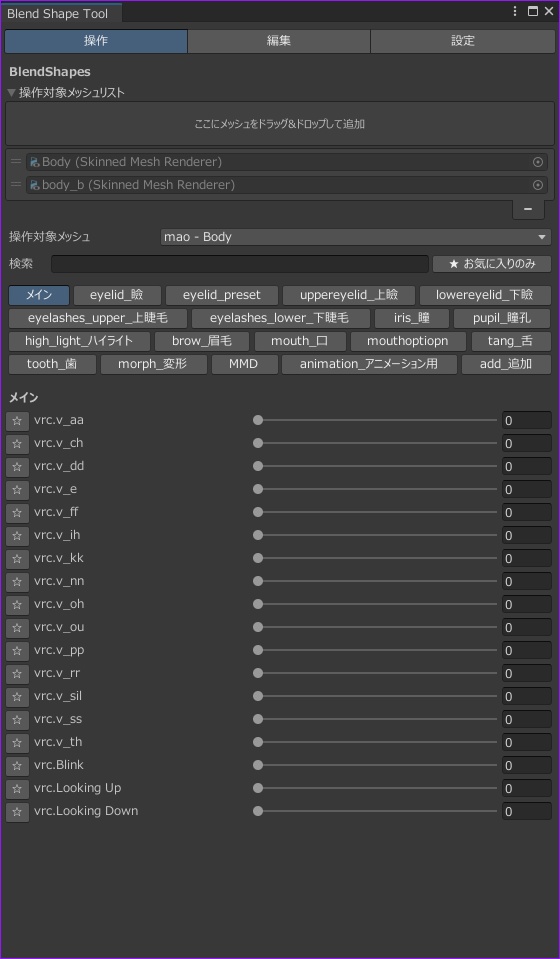This screenshot has width=560, height=959.
Task: Click the mesh drag-and-drop area
Action: [280, 124]
